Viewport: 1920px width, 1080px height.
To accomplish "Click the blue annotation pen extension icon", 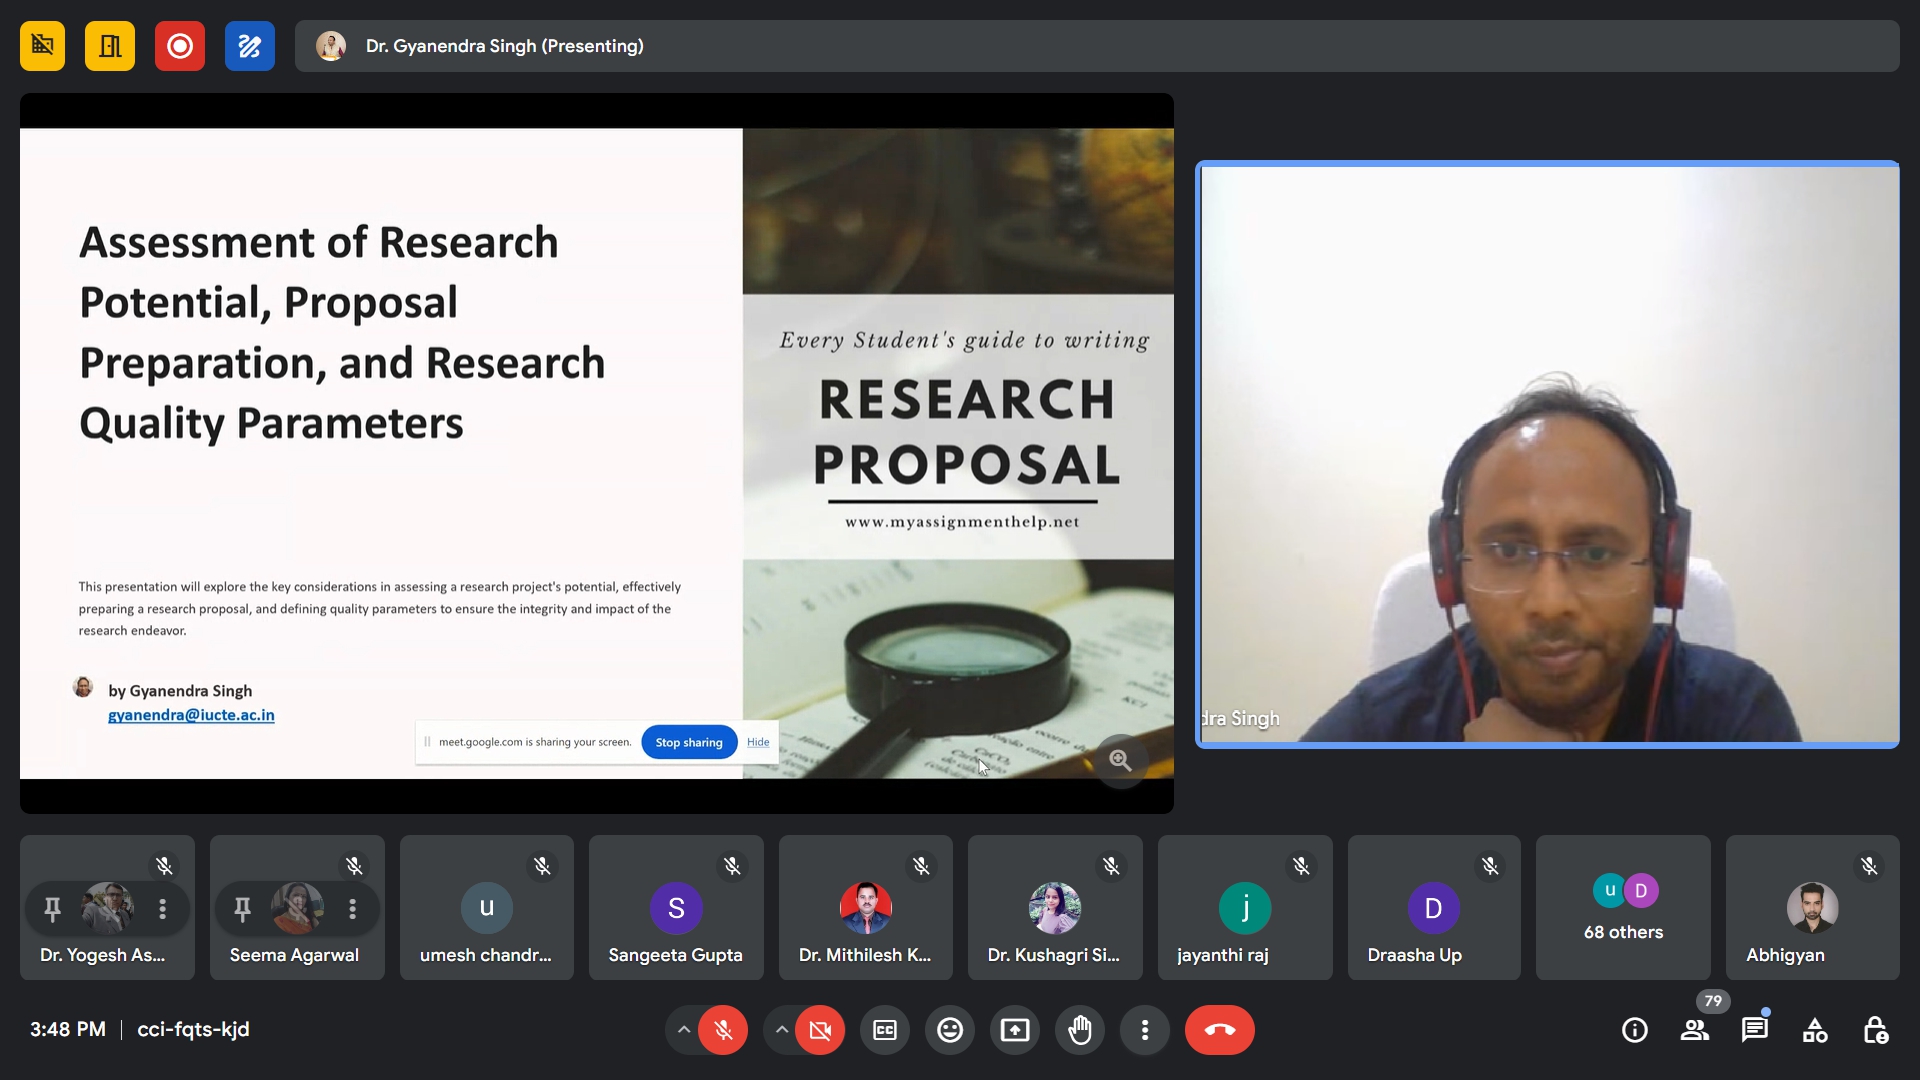I will click(x=250, y=46).
